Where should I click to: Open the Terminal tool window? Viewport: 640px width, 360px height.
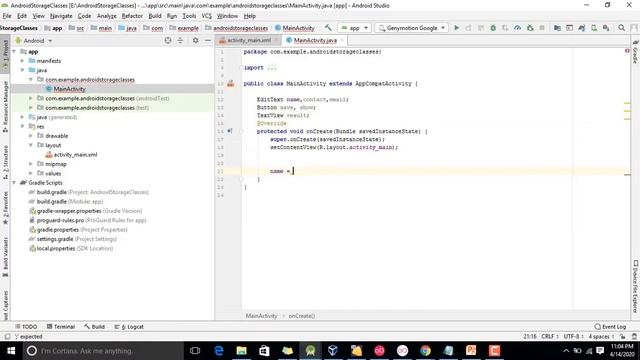[x=61, y=327]
